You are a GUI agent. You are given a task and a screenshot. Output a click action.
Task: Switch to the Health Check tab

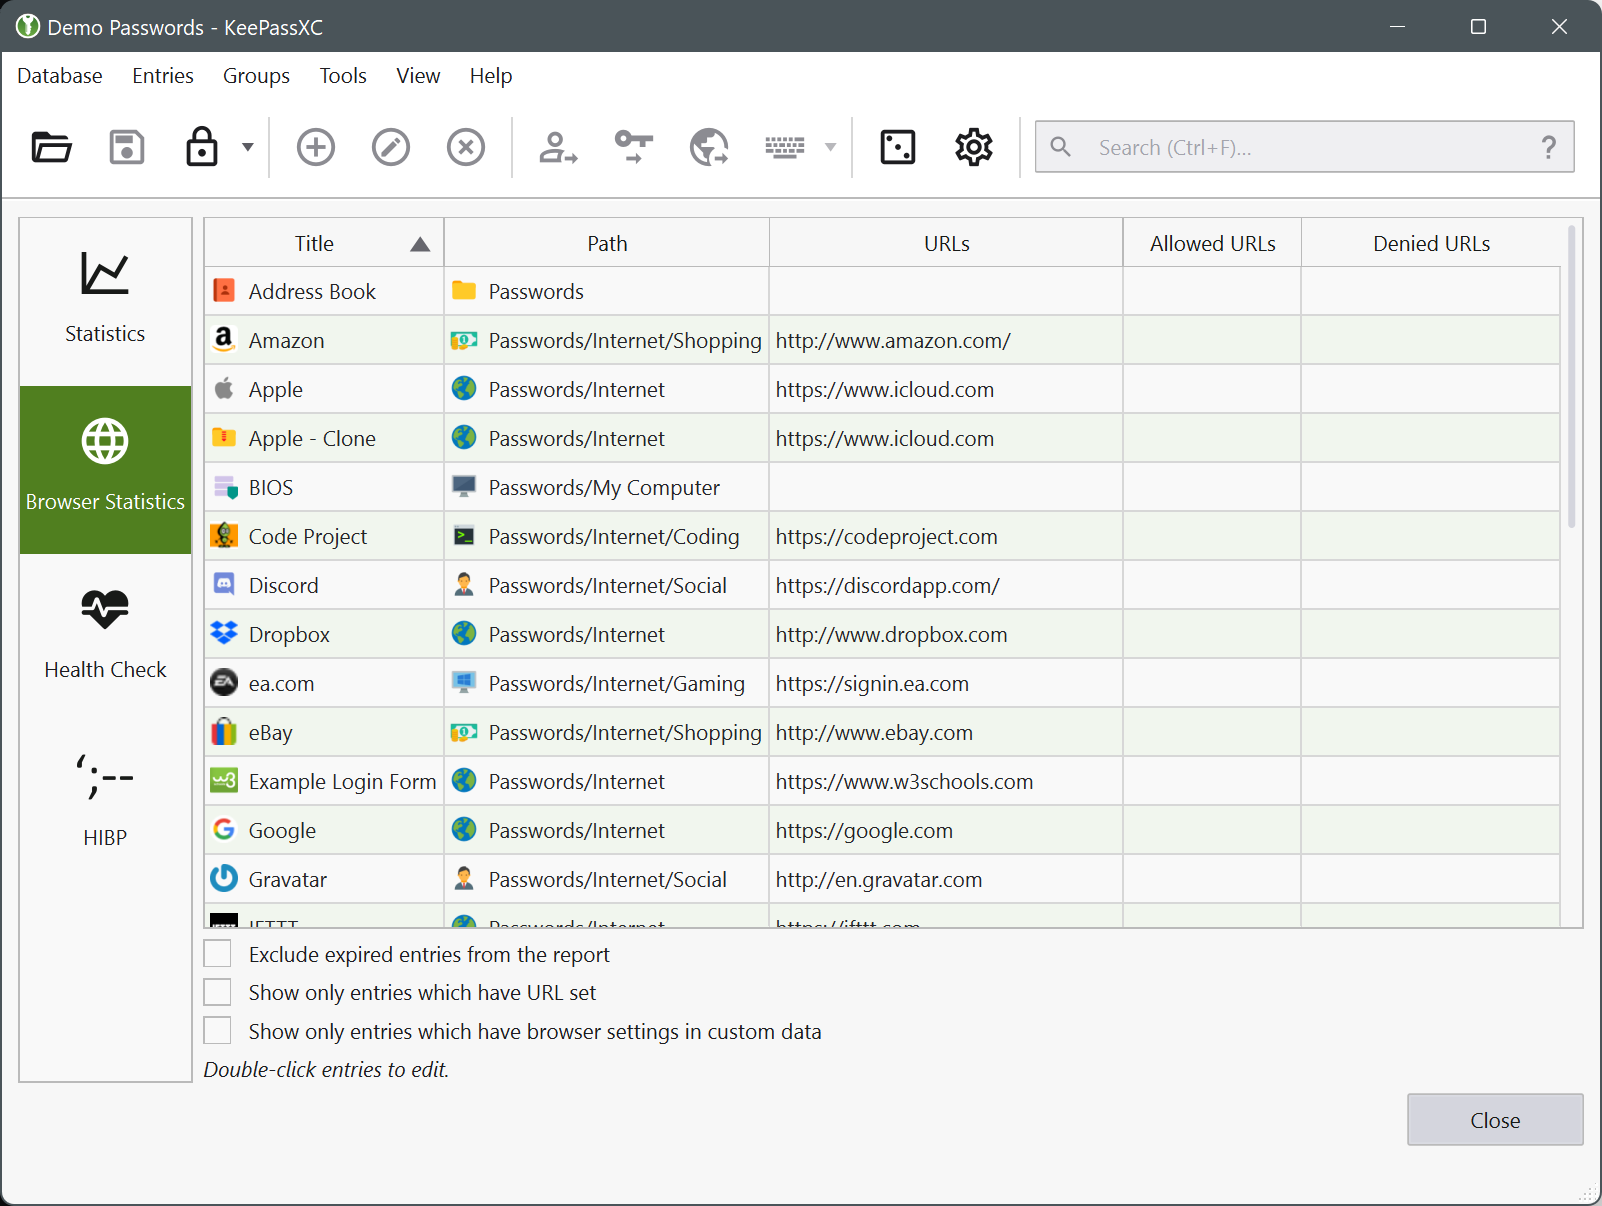(x=105, y=635)
